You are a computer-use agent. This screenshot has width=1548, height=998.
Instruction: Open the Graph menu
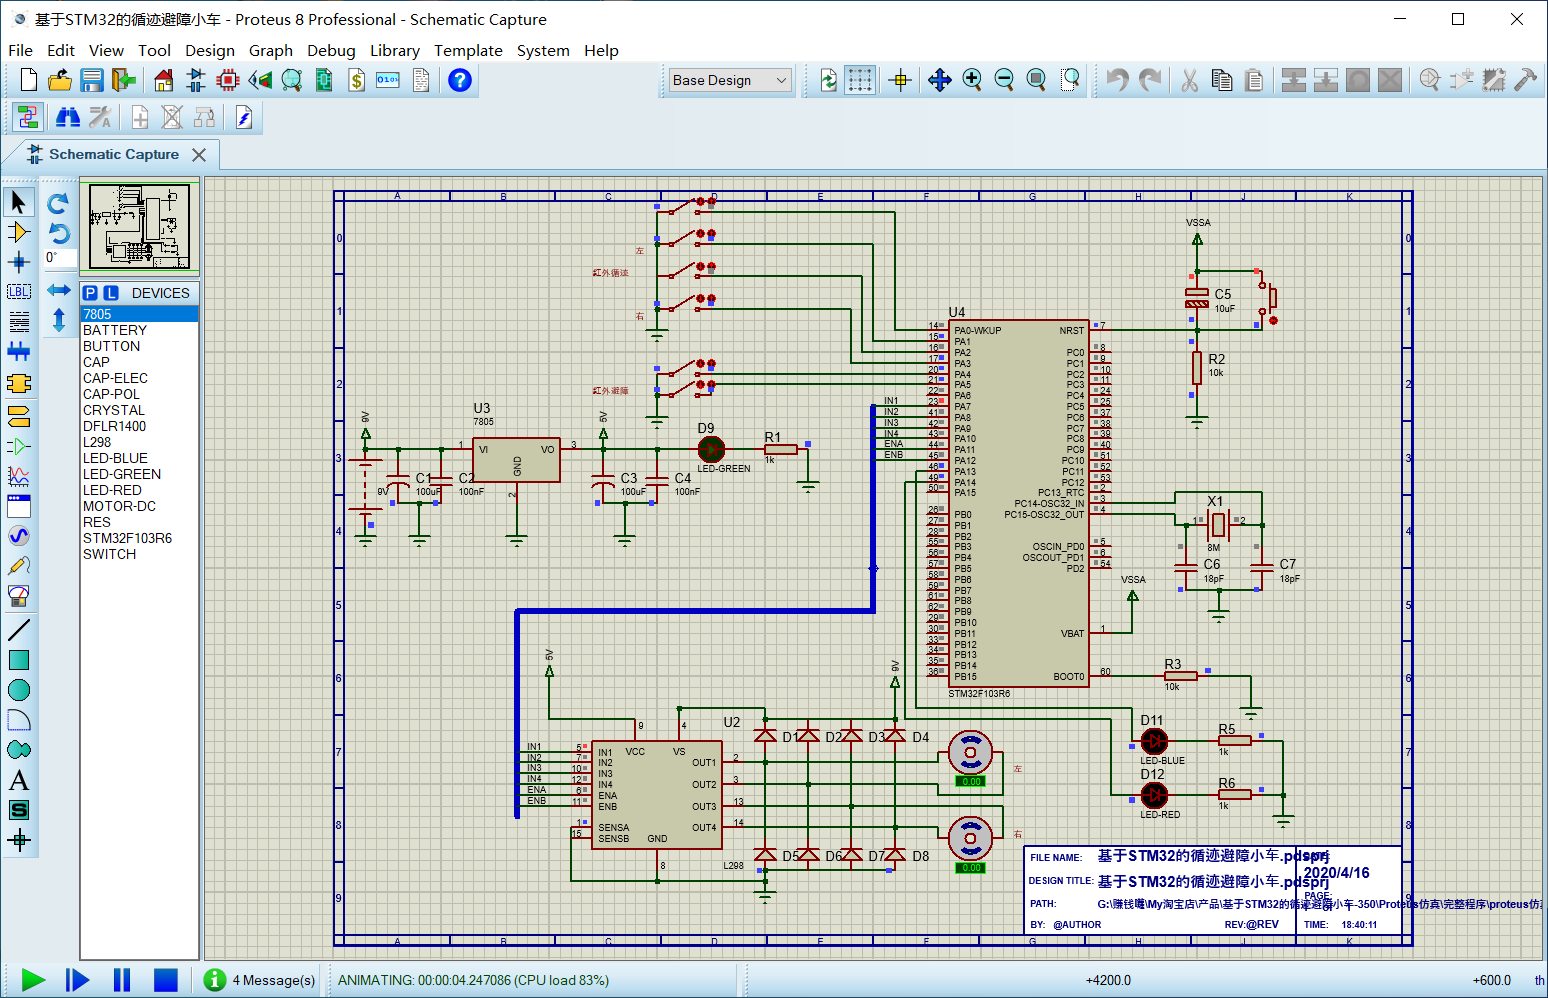tap(271, 50)
